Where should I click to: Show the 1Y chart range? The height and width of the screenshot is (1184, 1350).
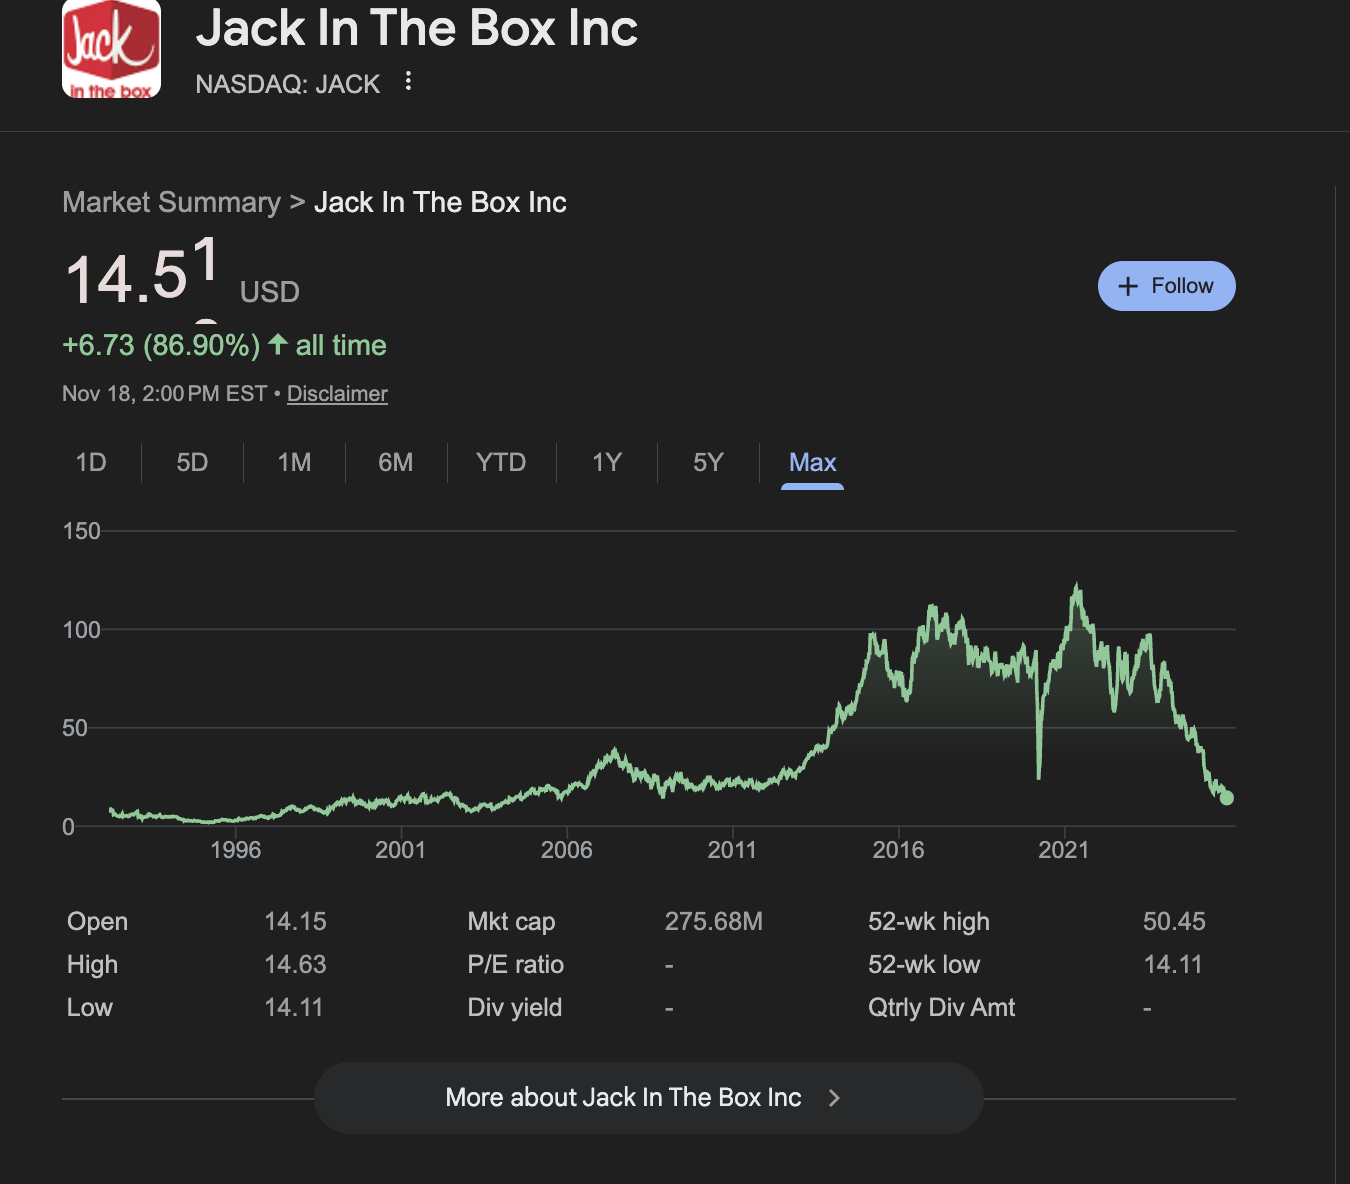[607, 462]
